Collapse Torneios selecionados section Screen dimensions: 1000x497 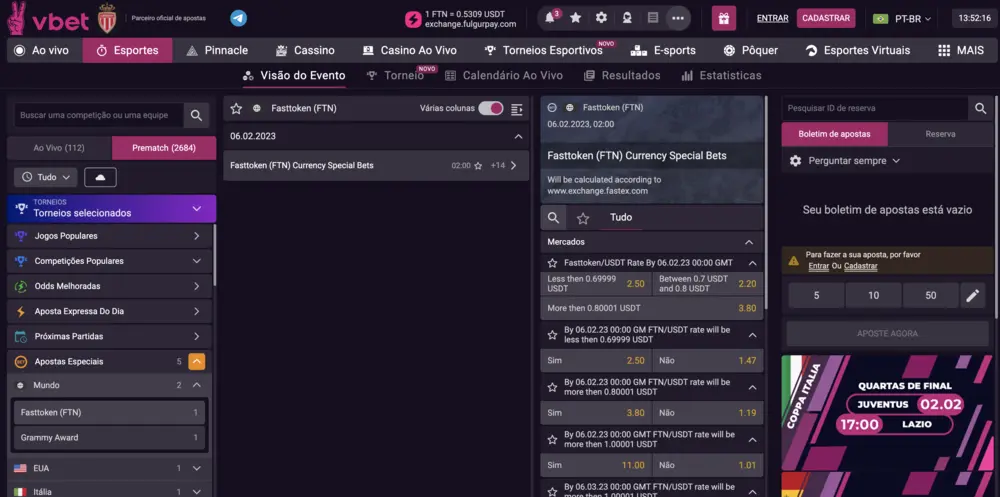(196, 209)
